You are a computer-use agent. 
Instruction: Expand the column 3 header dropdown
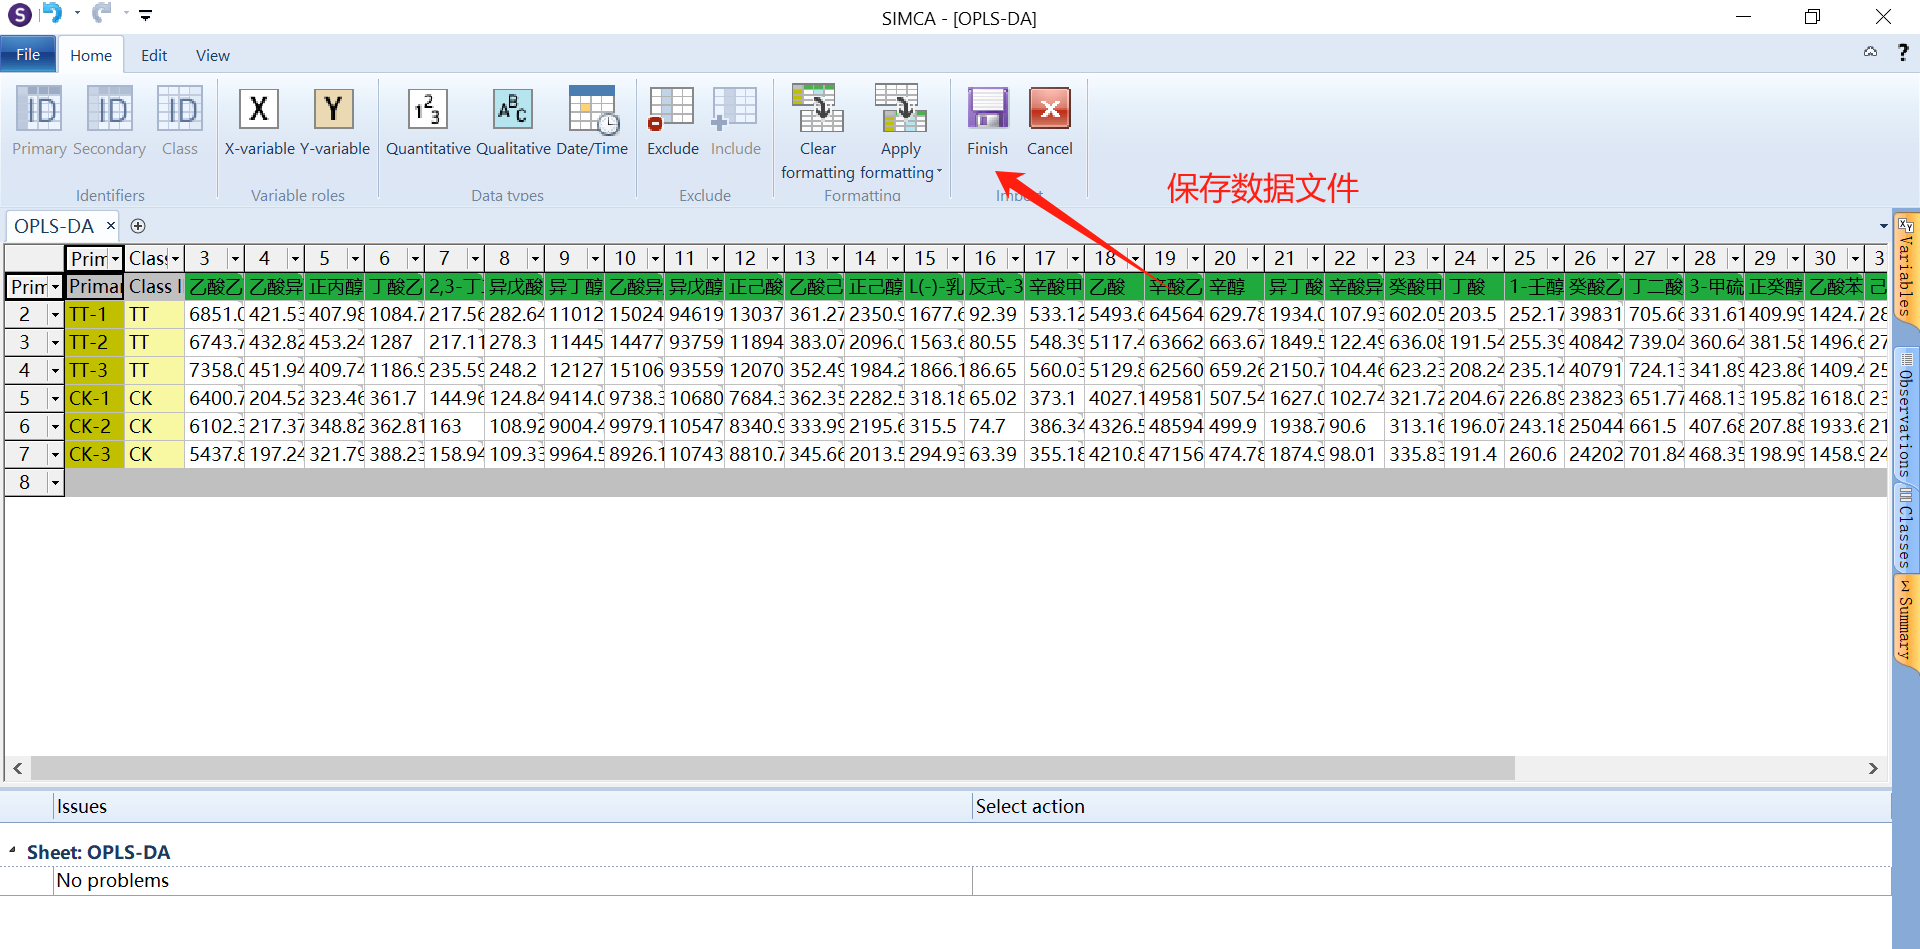tap(235, 259)
